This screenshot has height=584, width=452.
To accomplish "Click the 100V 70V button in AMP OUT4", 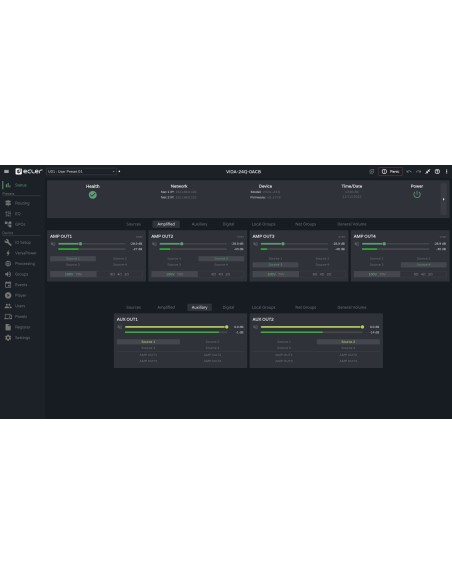I will click(x=377, y=274).
